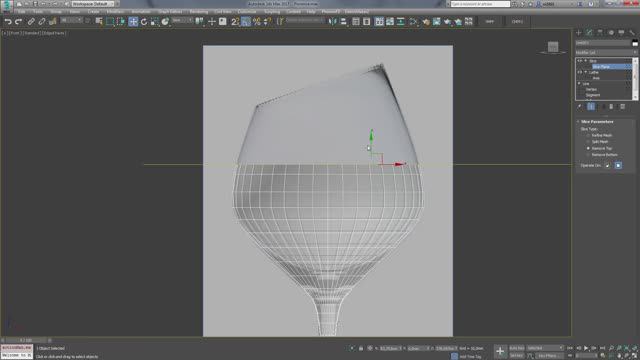Screen dimensions: 640x360
Task: Open the Create command panel tab
Action: [578, 32]
